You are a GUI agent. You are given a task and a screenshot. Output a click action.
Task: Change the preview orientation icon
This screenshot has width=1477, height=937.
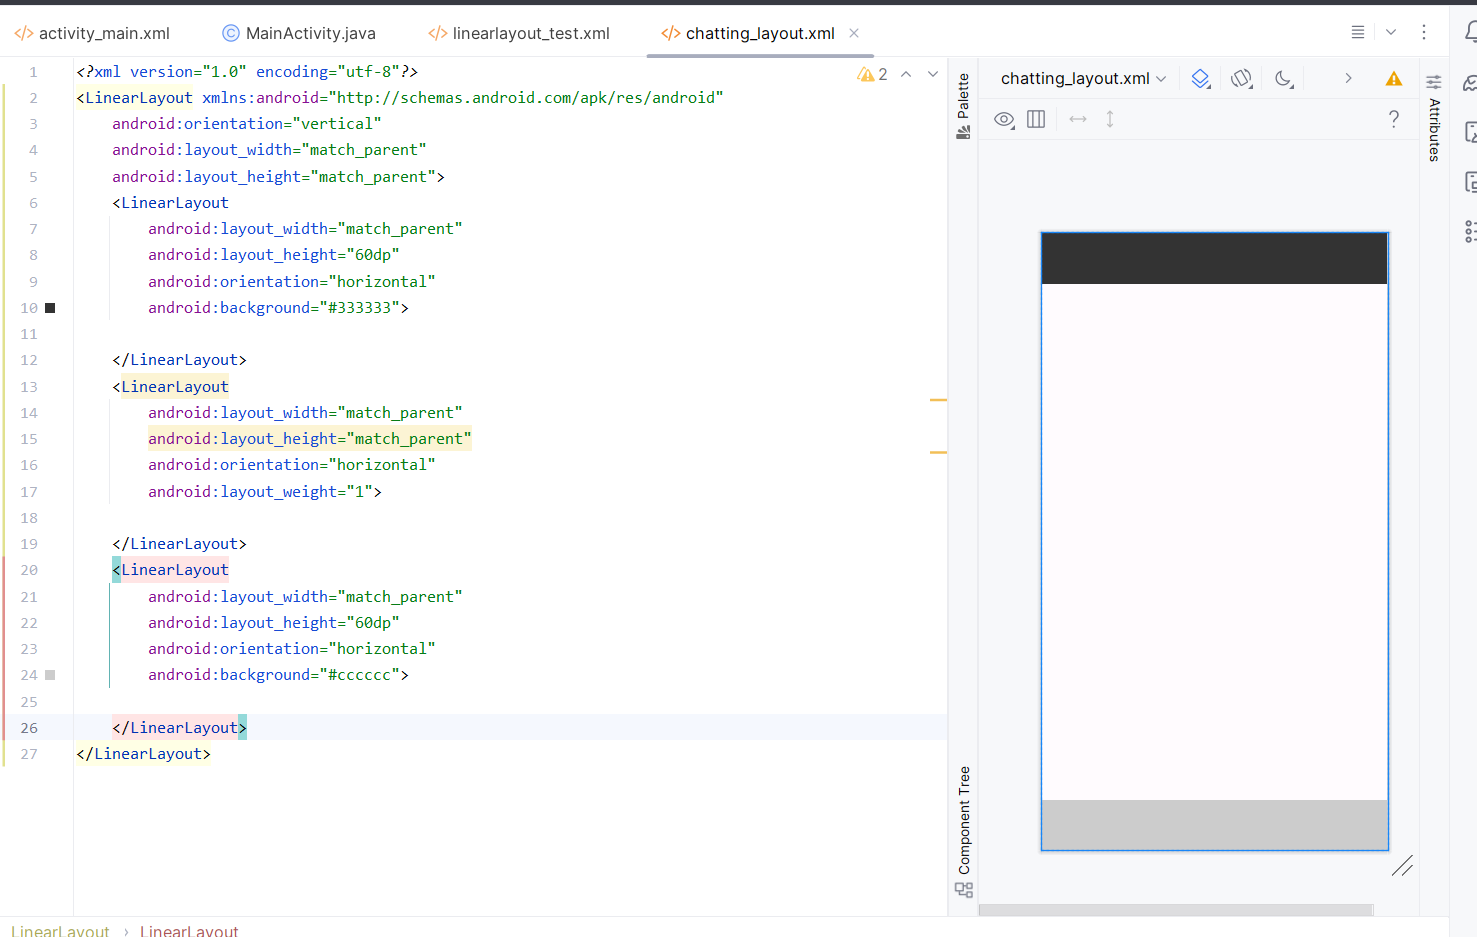[1242, 78]
